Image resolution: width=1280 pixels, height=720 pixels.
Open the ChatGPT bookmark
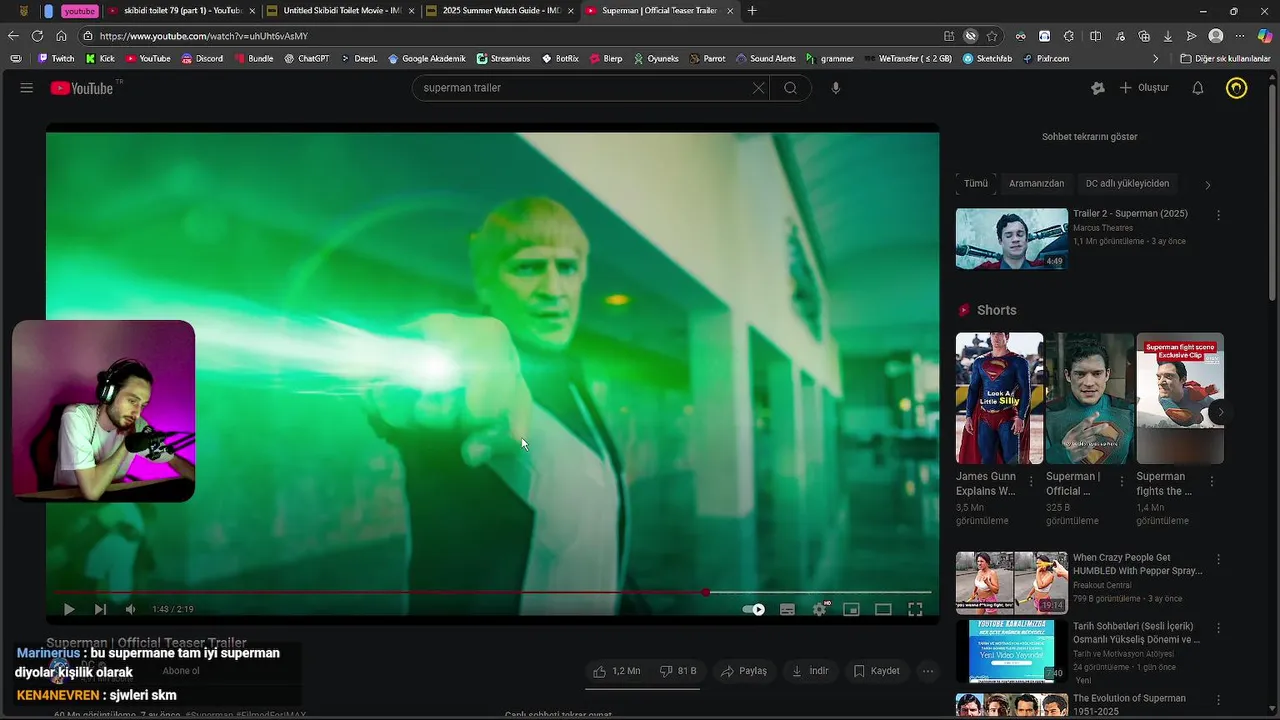[306, 59]
